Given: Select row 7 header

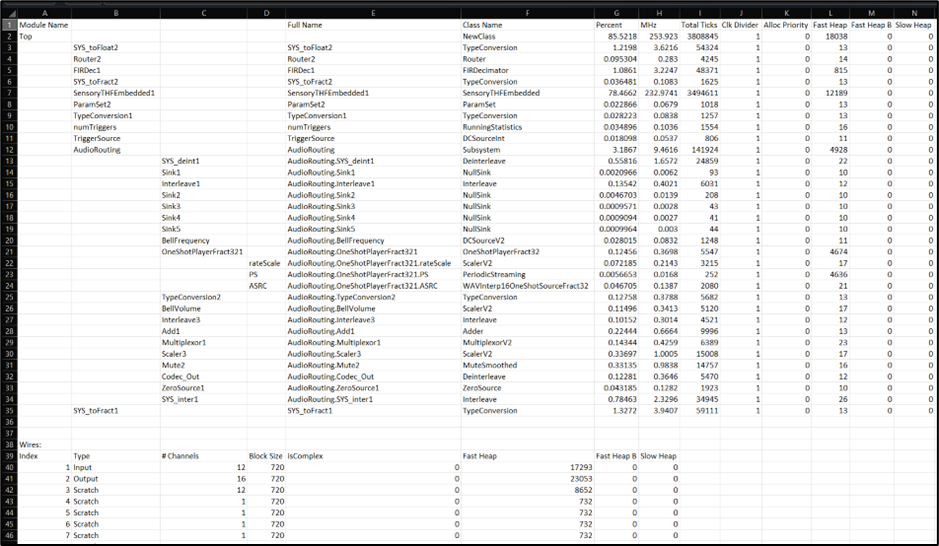Looking at the screenshot, I should tap(8, 92).
